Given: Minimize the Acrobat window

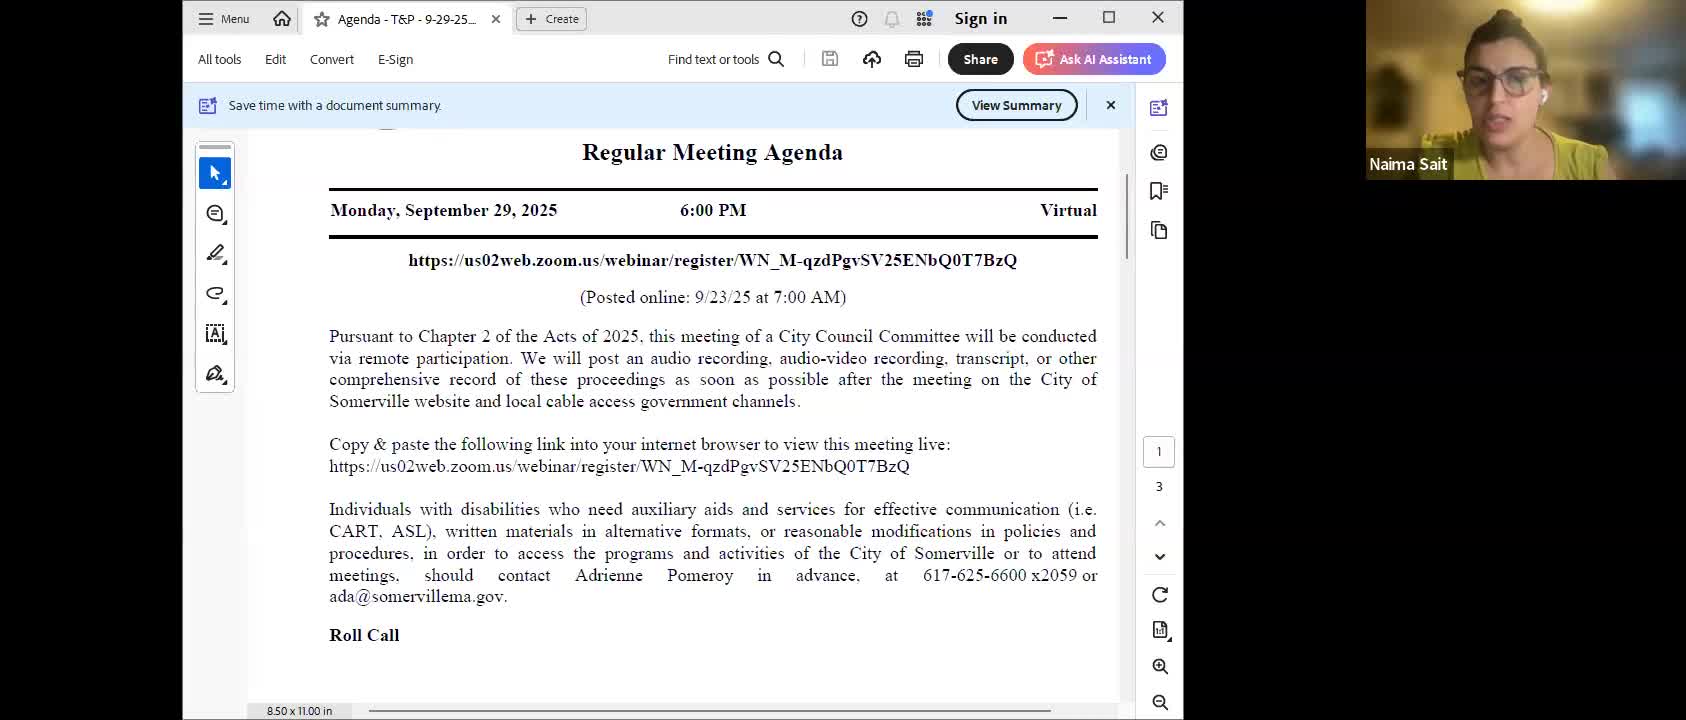Looking at the screenshot, I should point(1060,18).
